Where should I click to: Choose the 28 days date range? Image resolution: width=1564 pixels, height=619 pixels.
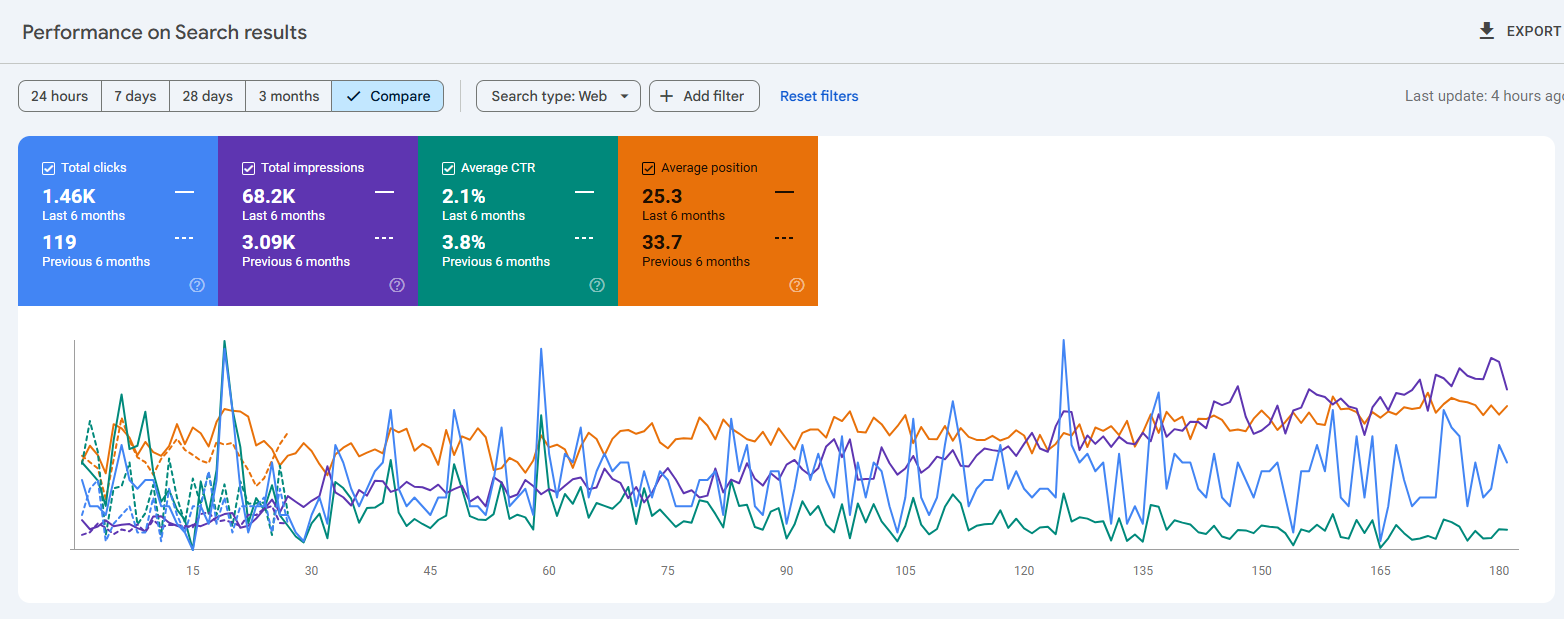tap(207, 96)
